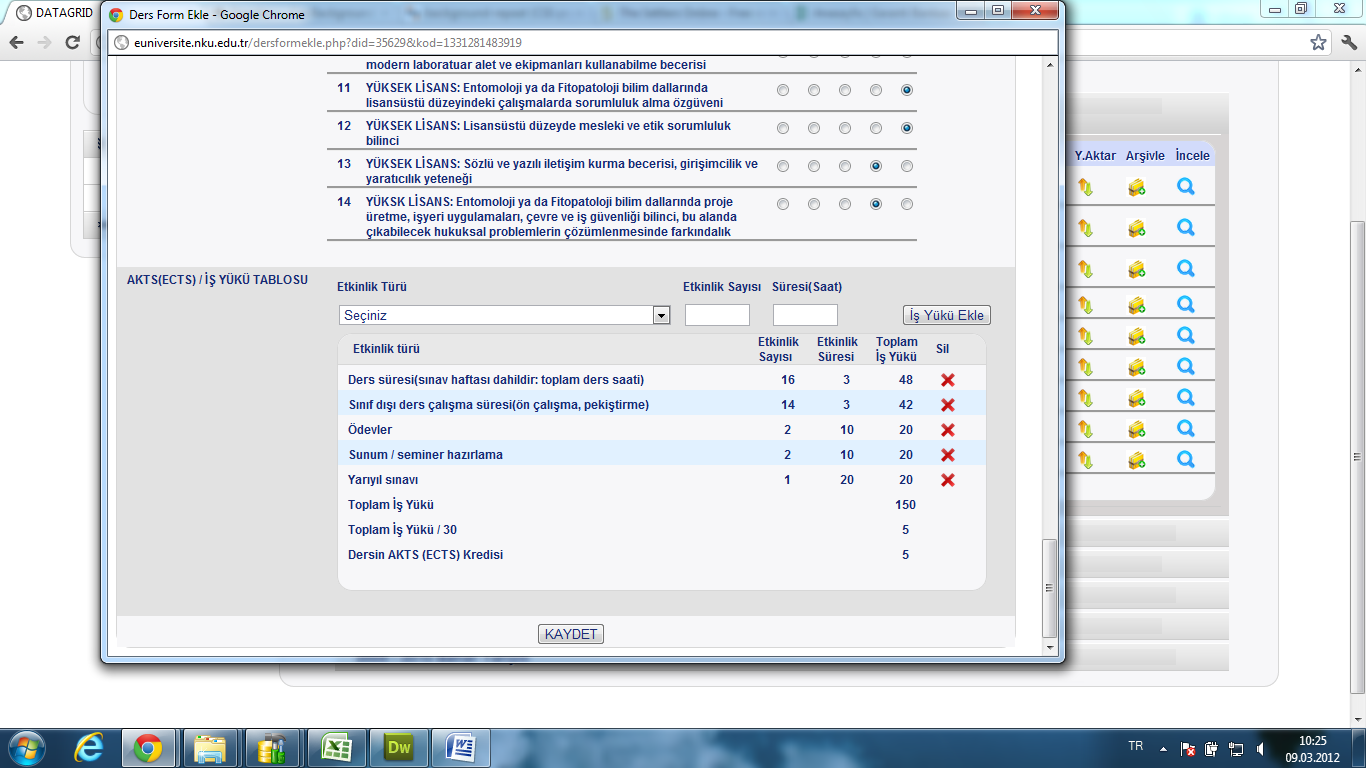Click the popup address bar URL
The image size is (1366, 768).
[329, 43]
